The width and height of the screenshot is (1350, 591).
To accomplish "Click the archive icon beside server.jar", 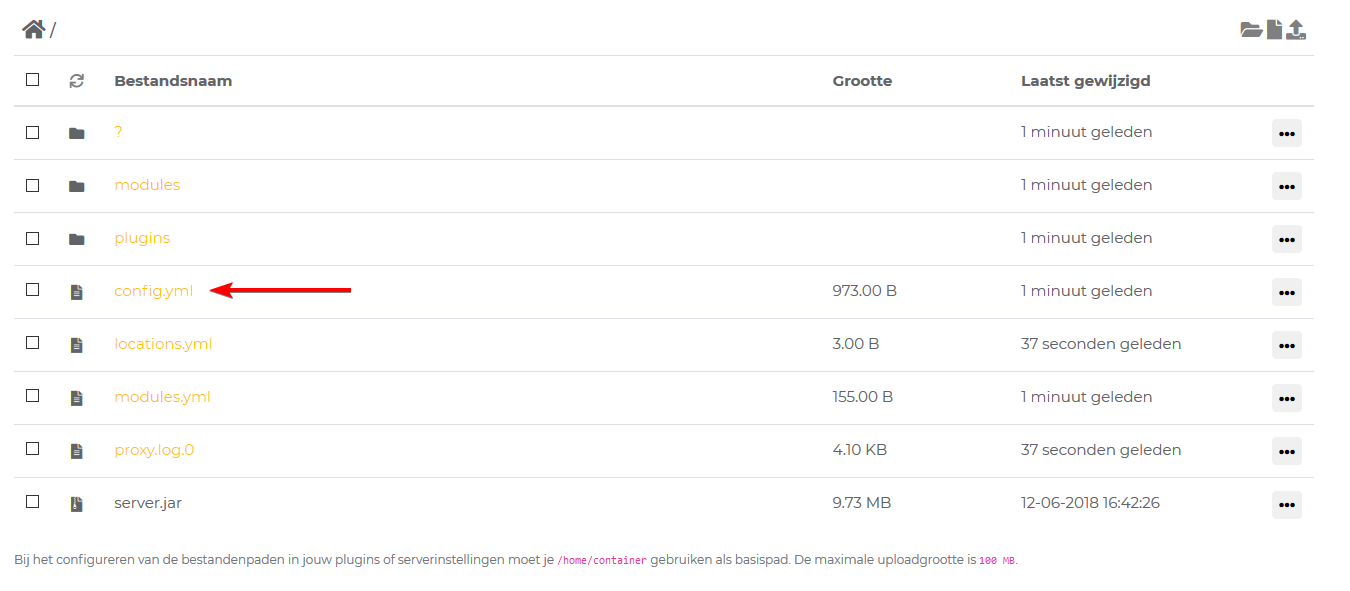I will coord(76,504).
